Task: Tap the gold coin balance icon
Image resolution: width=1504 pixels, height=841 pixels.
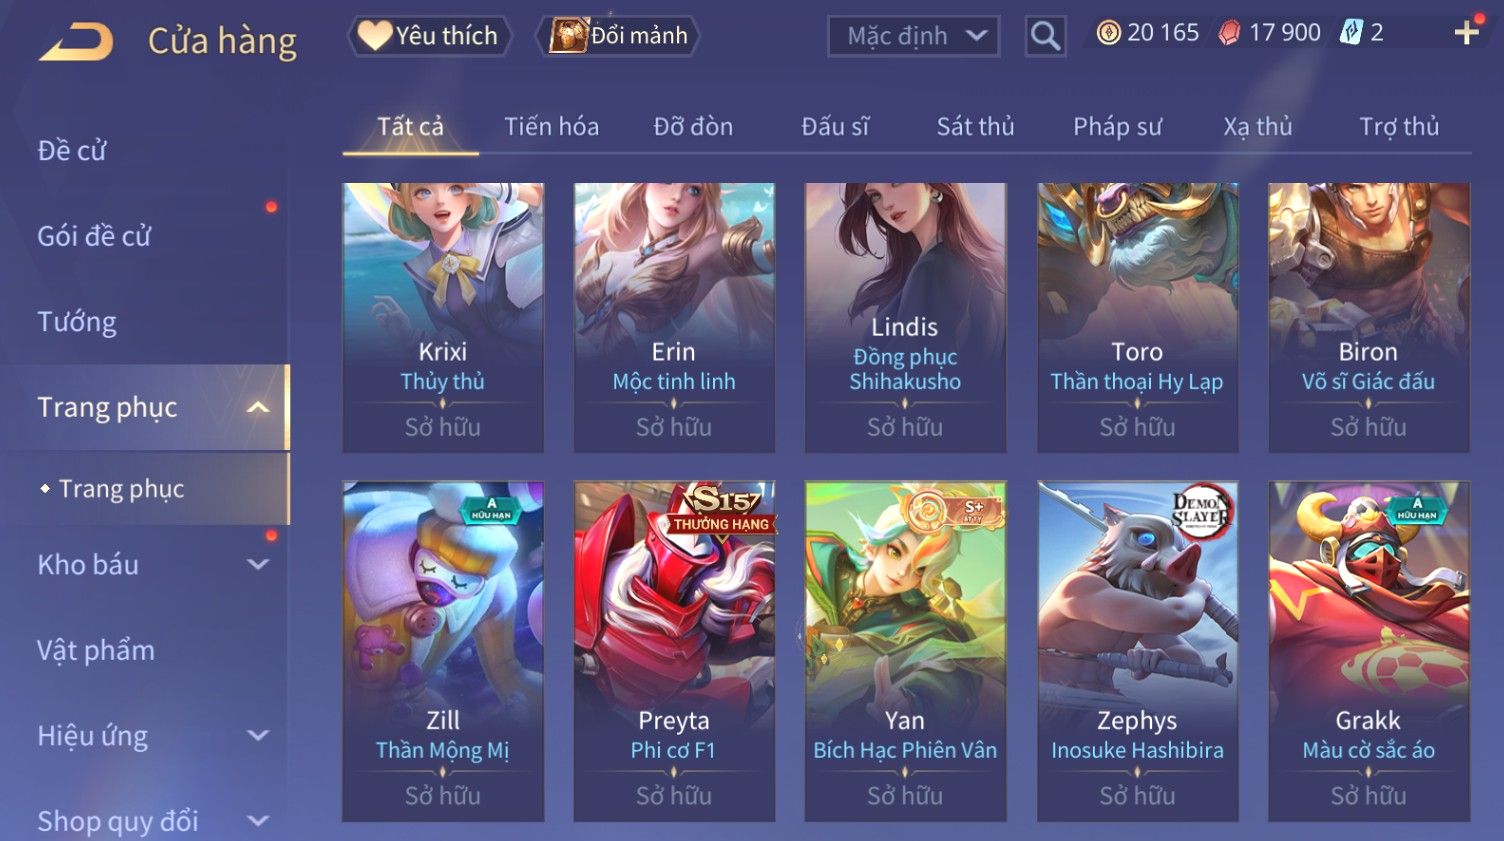Action: (x=1108, y=33)
